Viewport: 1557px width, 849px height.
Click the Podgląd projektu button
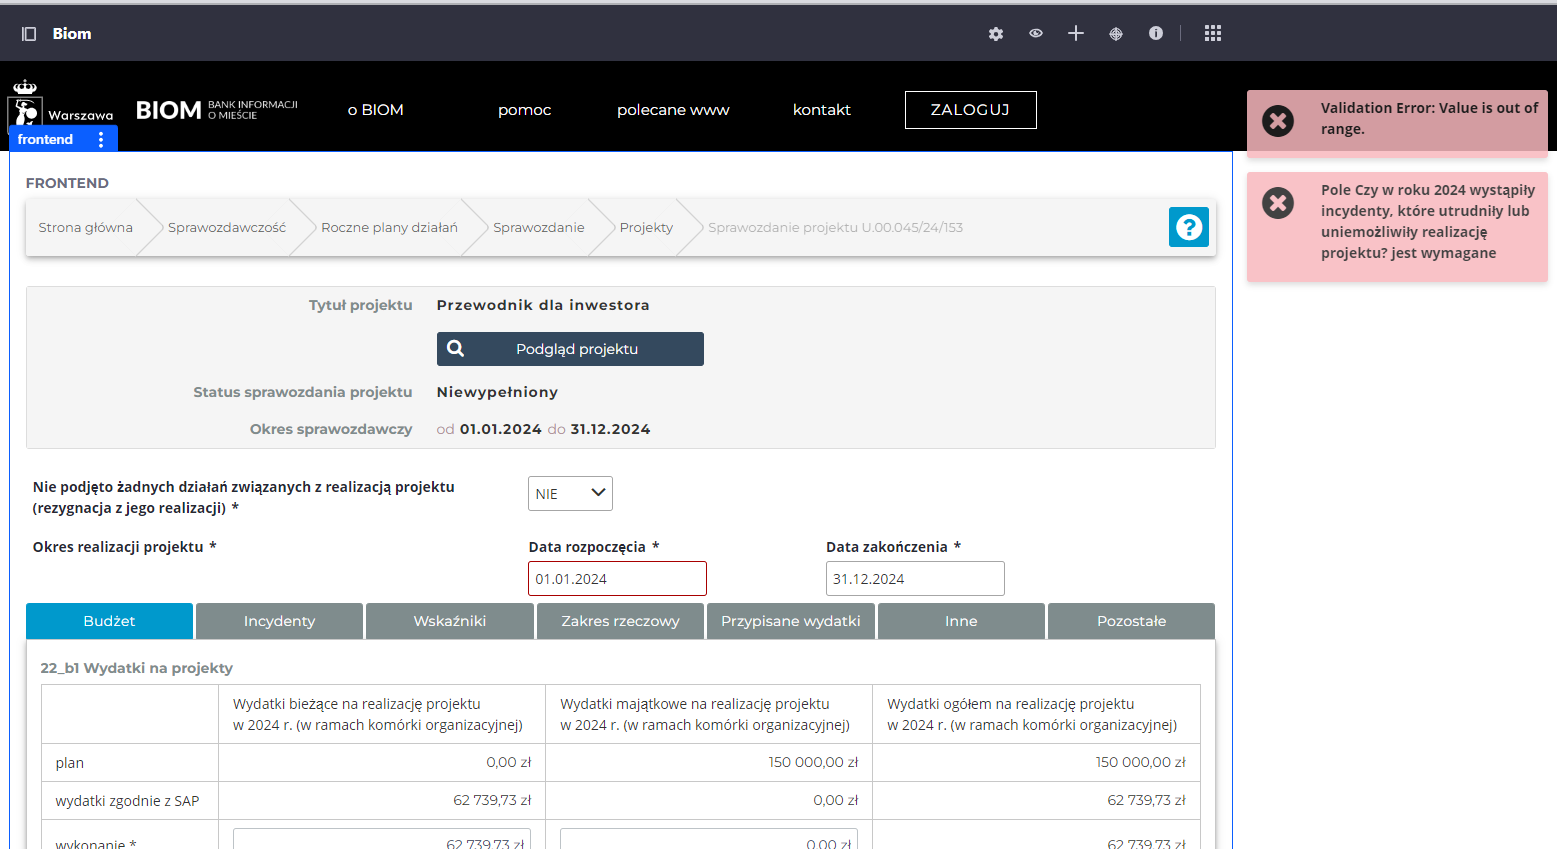tap(570, 349)
